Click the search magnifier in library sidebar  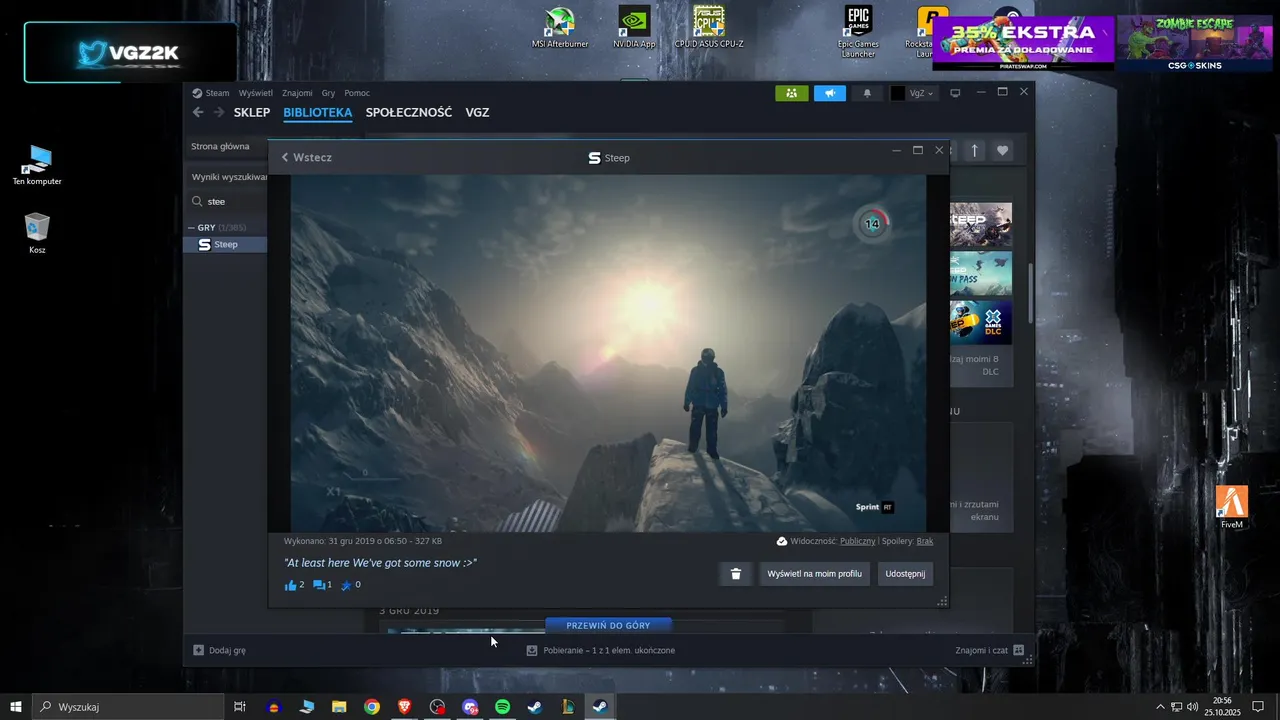197,201
